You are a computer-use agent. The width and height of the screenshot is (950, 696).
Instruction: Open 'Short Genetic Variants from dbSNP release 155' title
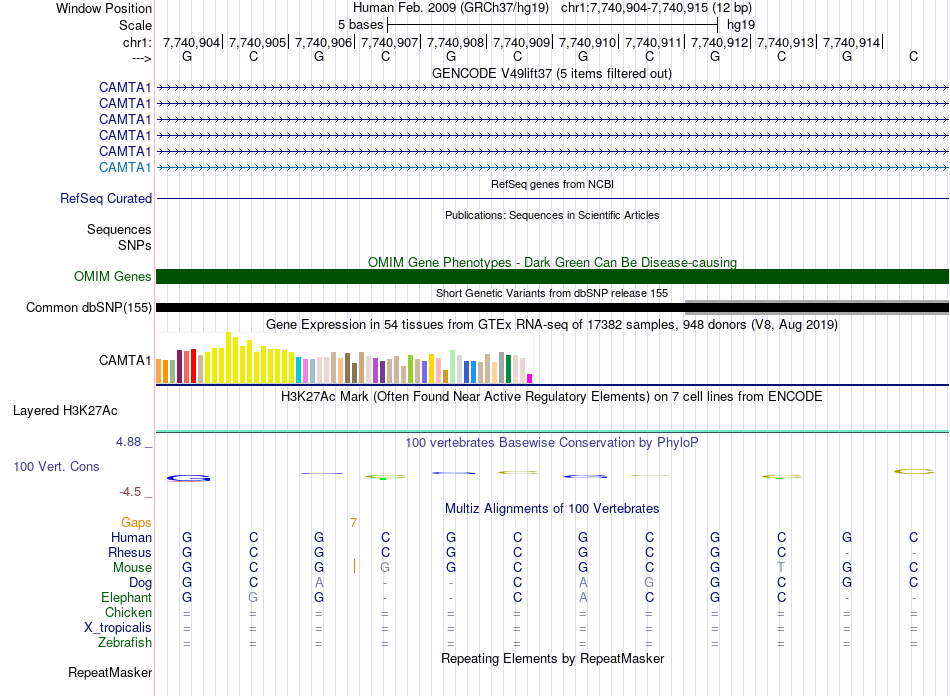(x=552, y=293)
